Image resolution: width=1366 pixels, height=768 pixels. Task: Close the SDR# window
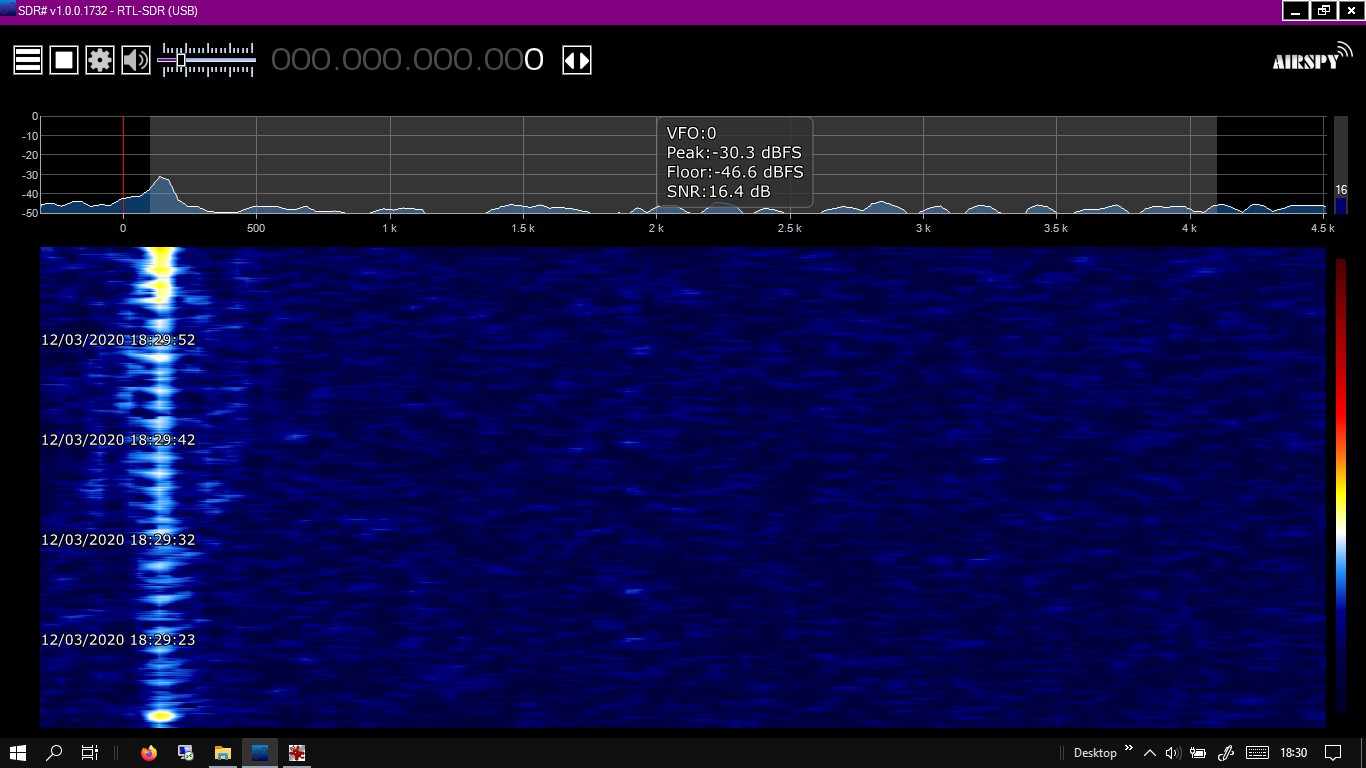[1352, 10]
